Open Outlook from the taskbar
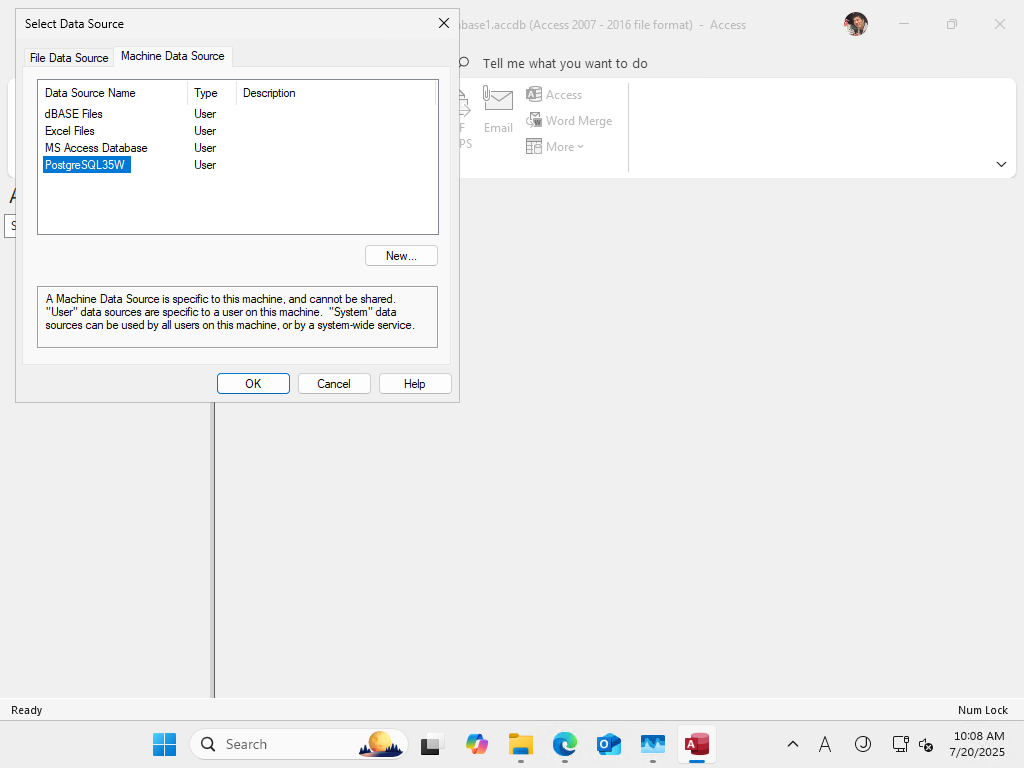This screenshot has width=1024, height=768. (x=609, y=744)
